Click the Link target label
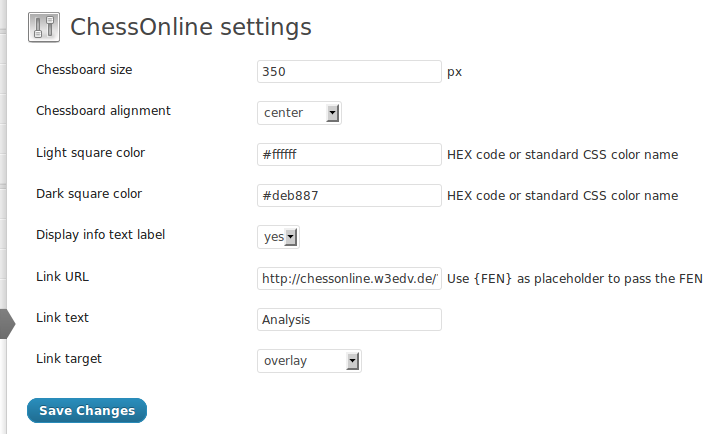 [69, 359]
